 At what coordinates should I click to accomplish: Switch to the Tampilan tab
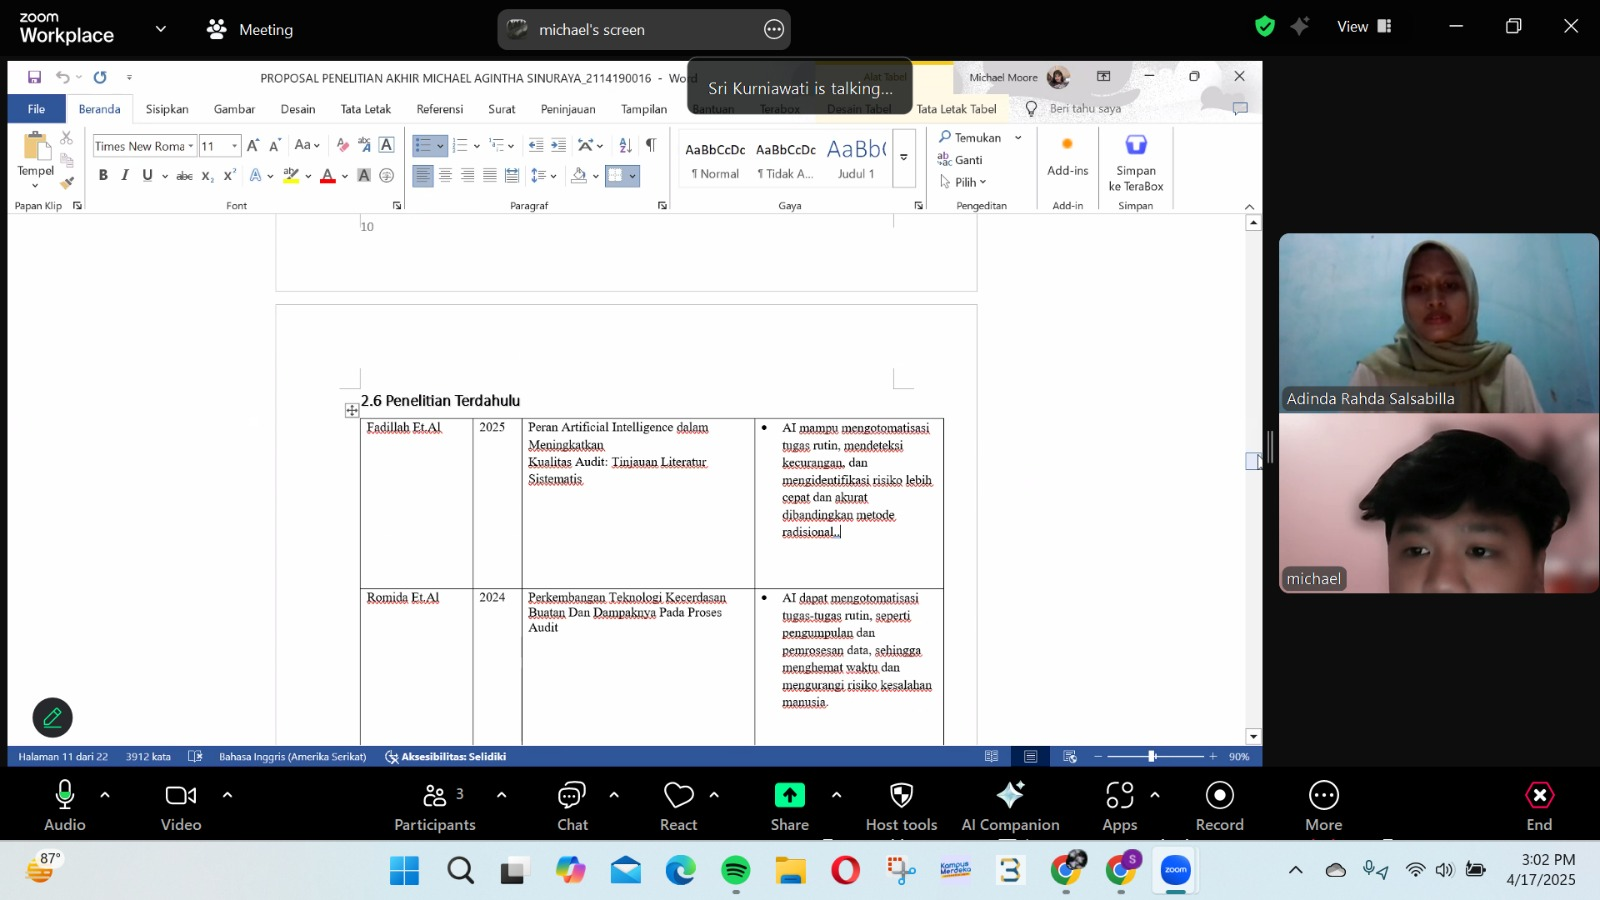point(644,109)
